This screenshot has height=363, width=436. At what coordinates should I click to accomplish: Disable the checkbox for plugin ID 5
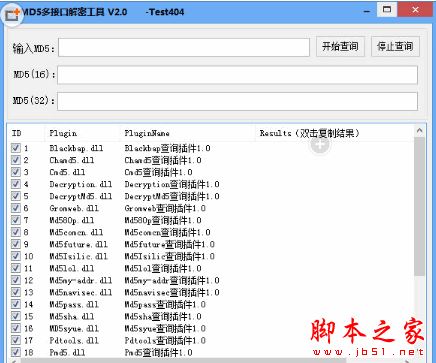pos(16,196)
